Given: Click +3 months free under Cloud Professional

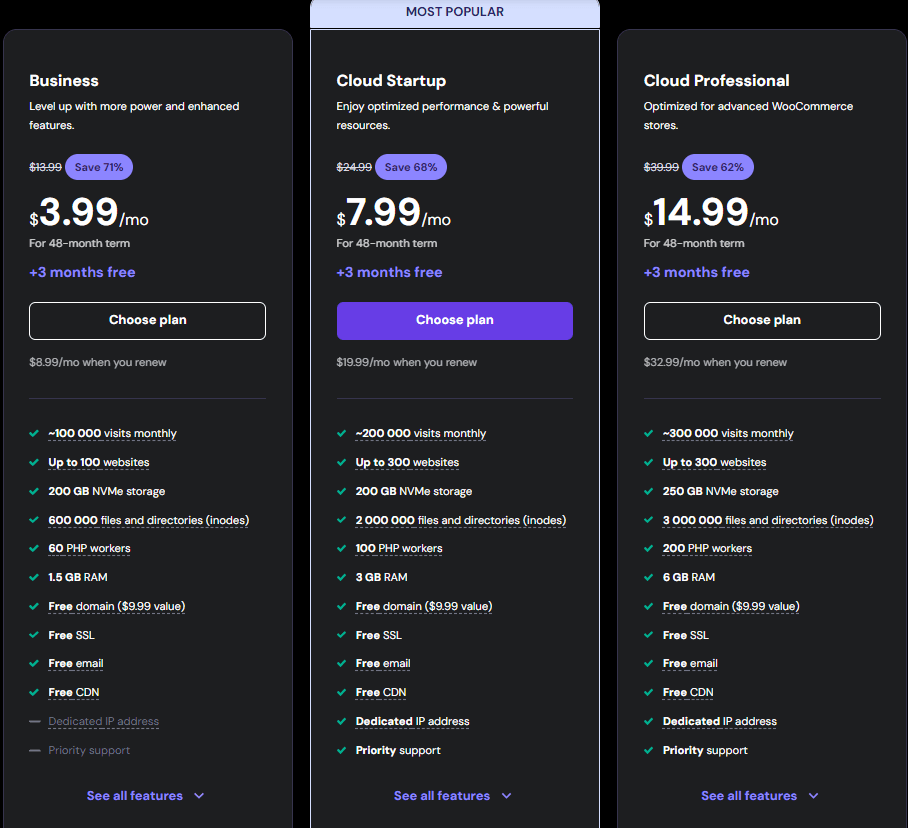Looking at the screenshot, I should tap(697, 272).
